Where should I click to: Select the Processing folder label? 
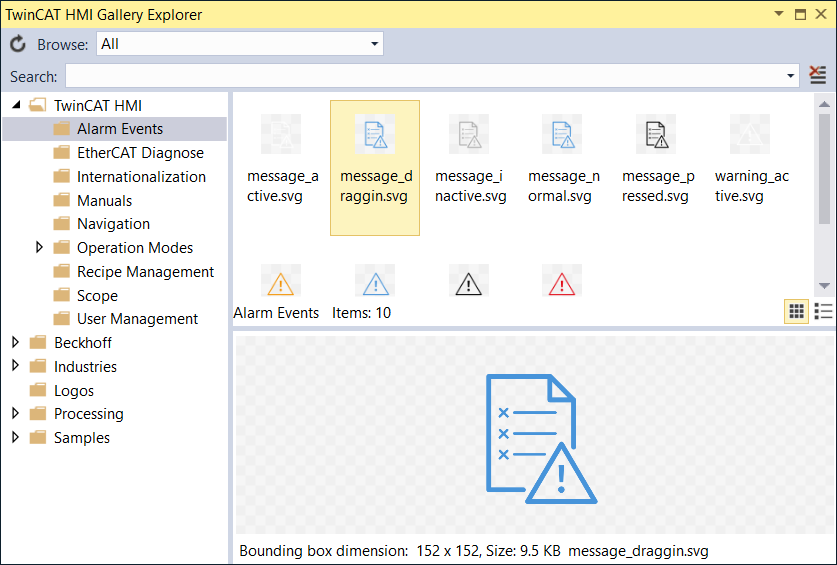click(89, 414)
